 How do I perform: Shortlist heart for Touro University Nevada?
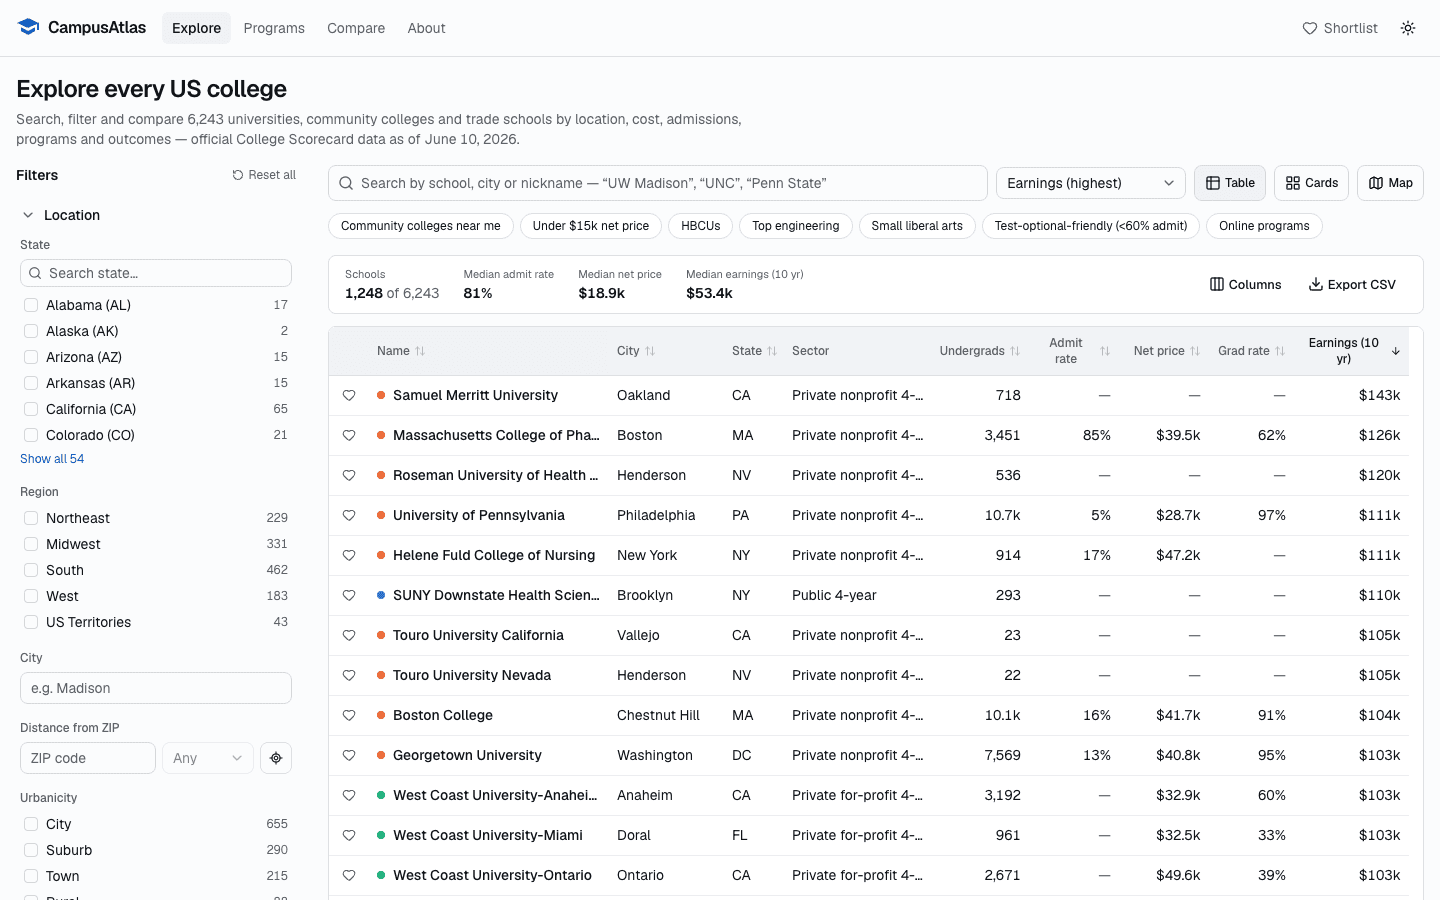pos(349,675)
